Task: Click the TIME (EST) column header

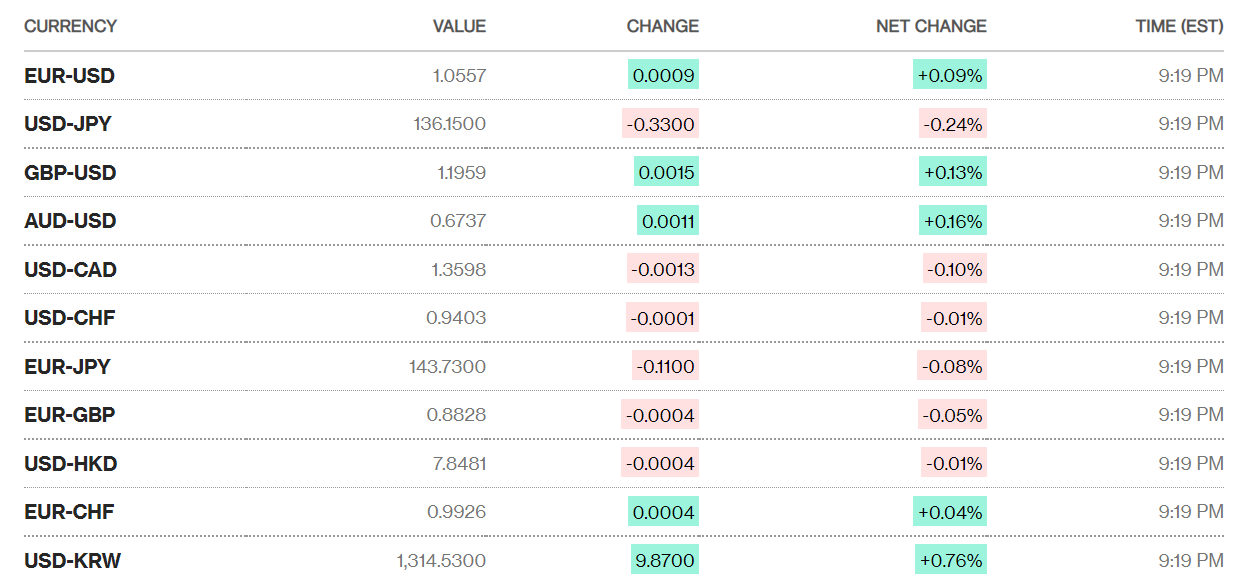Action: [x=1179, y=26]
